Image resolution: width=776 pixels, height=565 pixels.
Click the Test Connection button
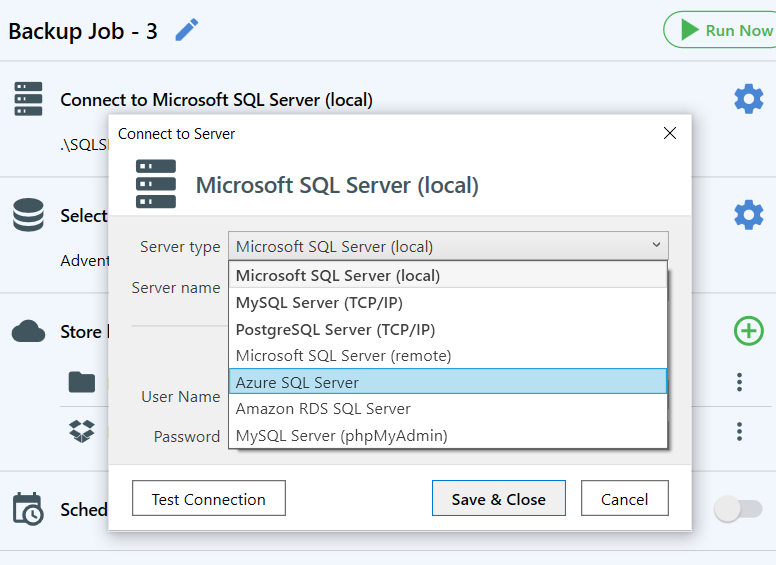point(209,498)
